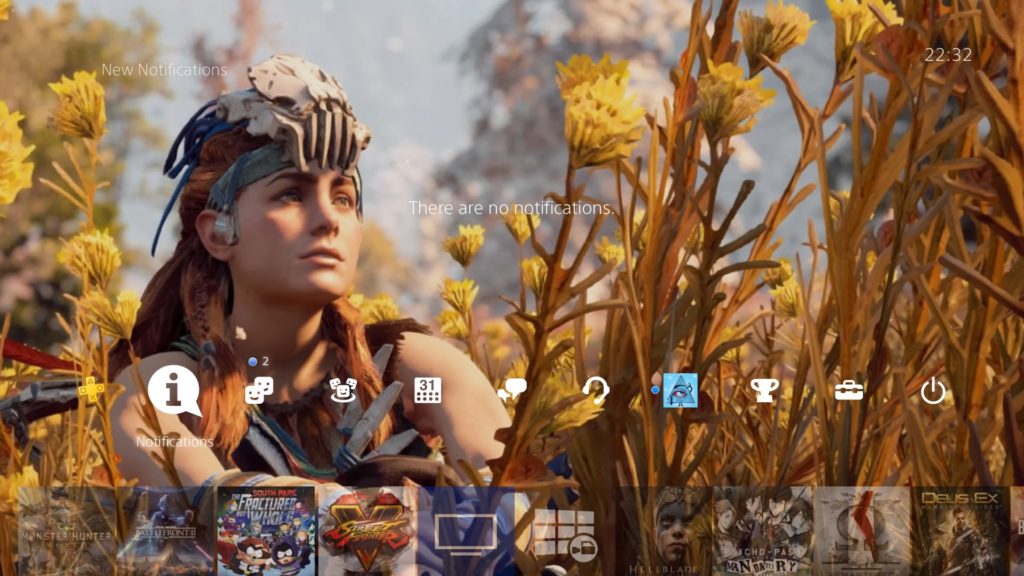Viewport: 1024px width, 576px height.
Task: Open the Events calendar icon
Action: point(428,391)
